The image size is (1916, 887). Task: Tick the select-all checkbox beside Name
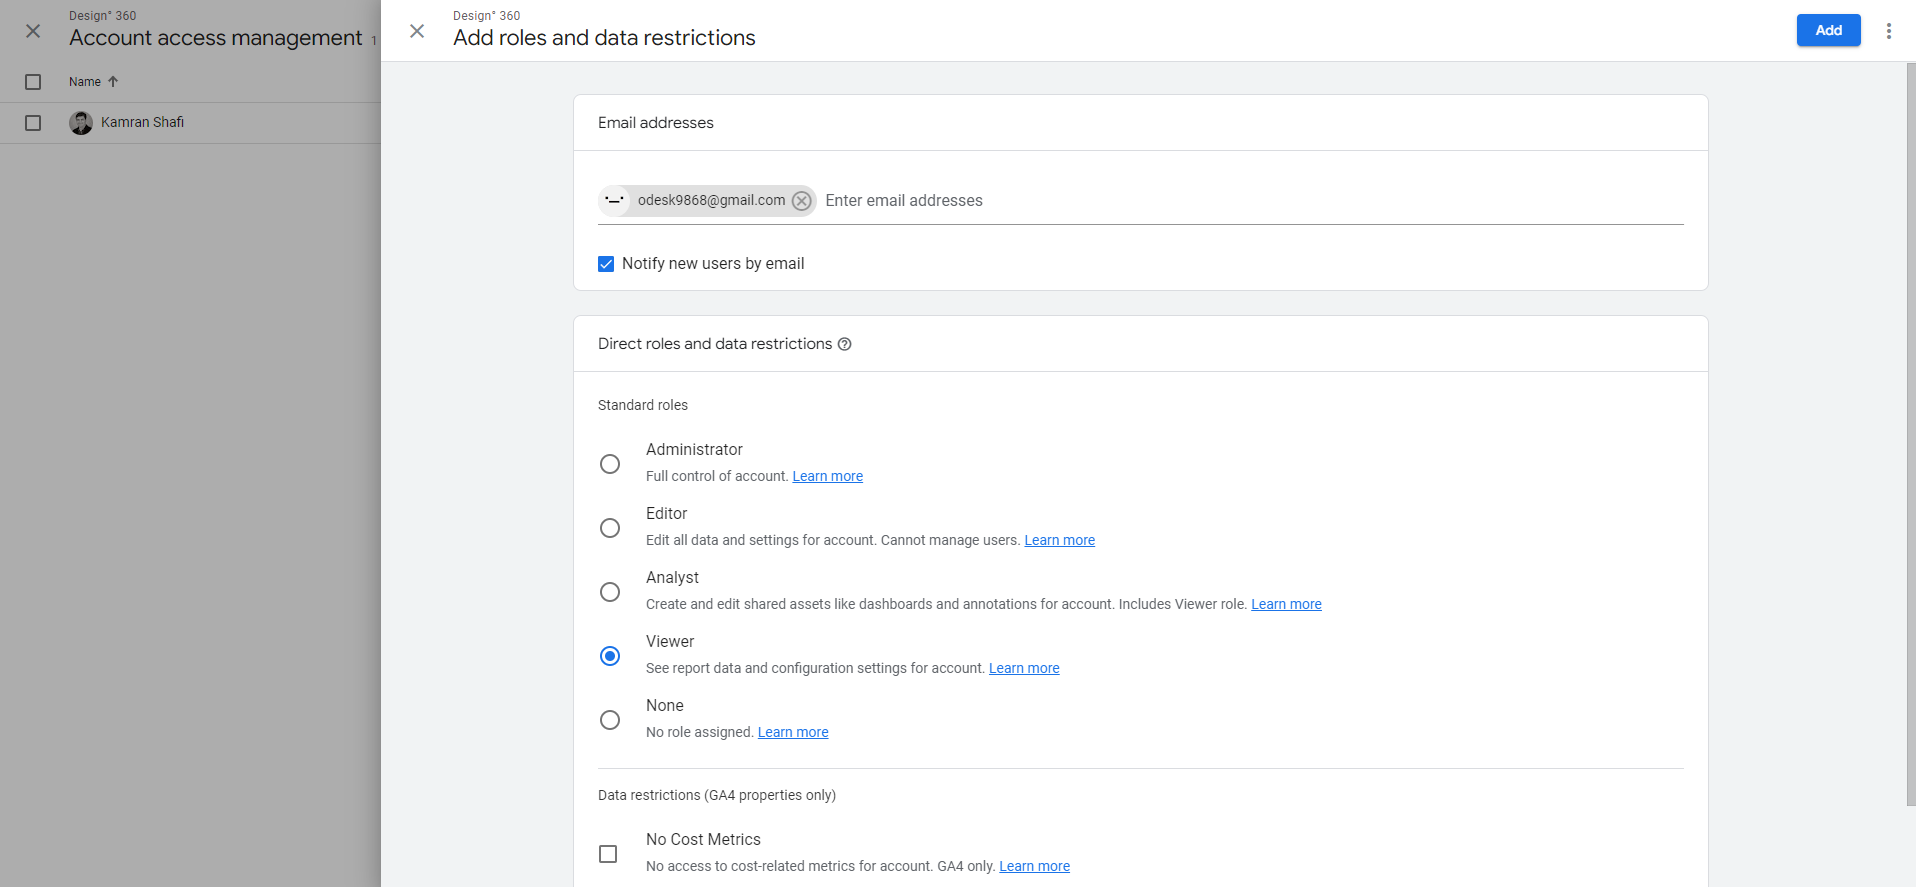pos(33,82)
